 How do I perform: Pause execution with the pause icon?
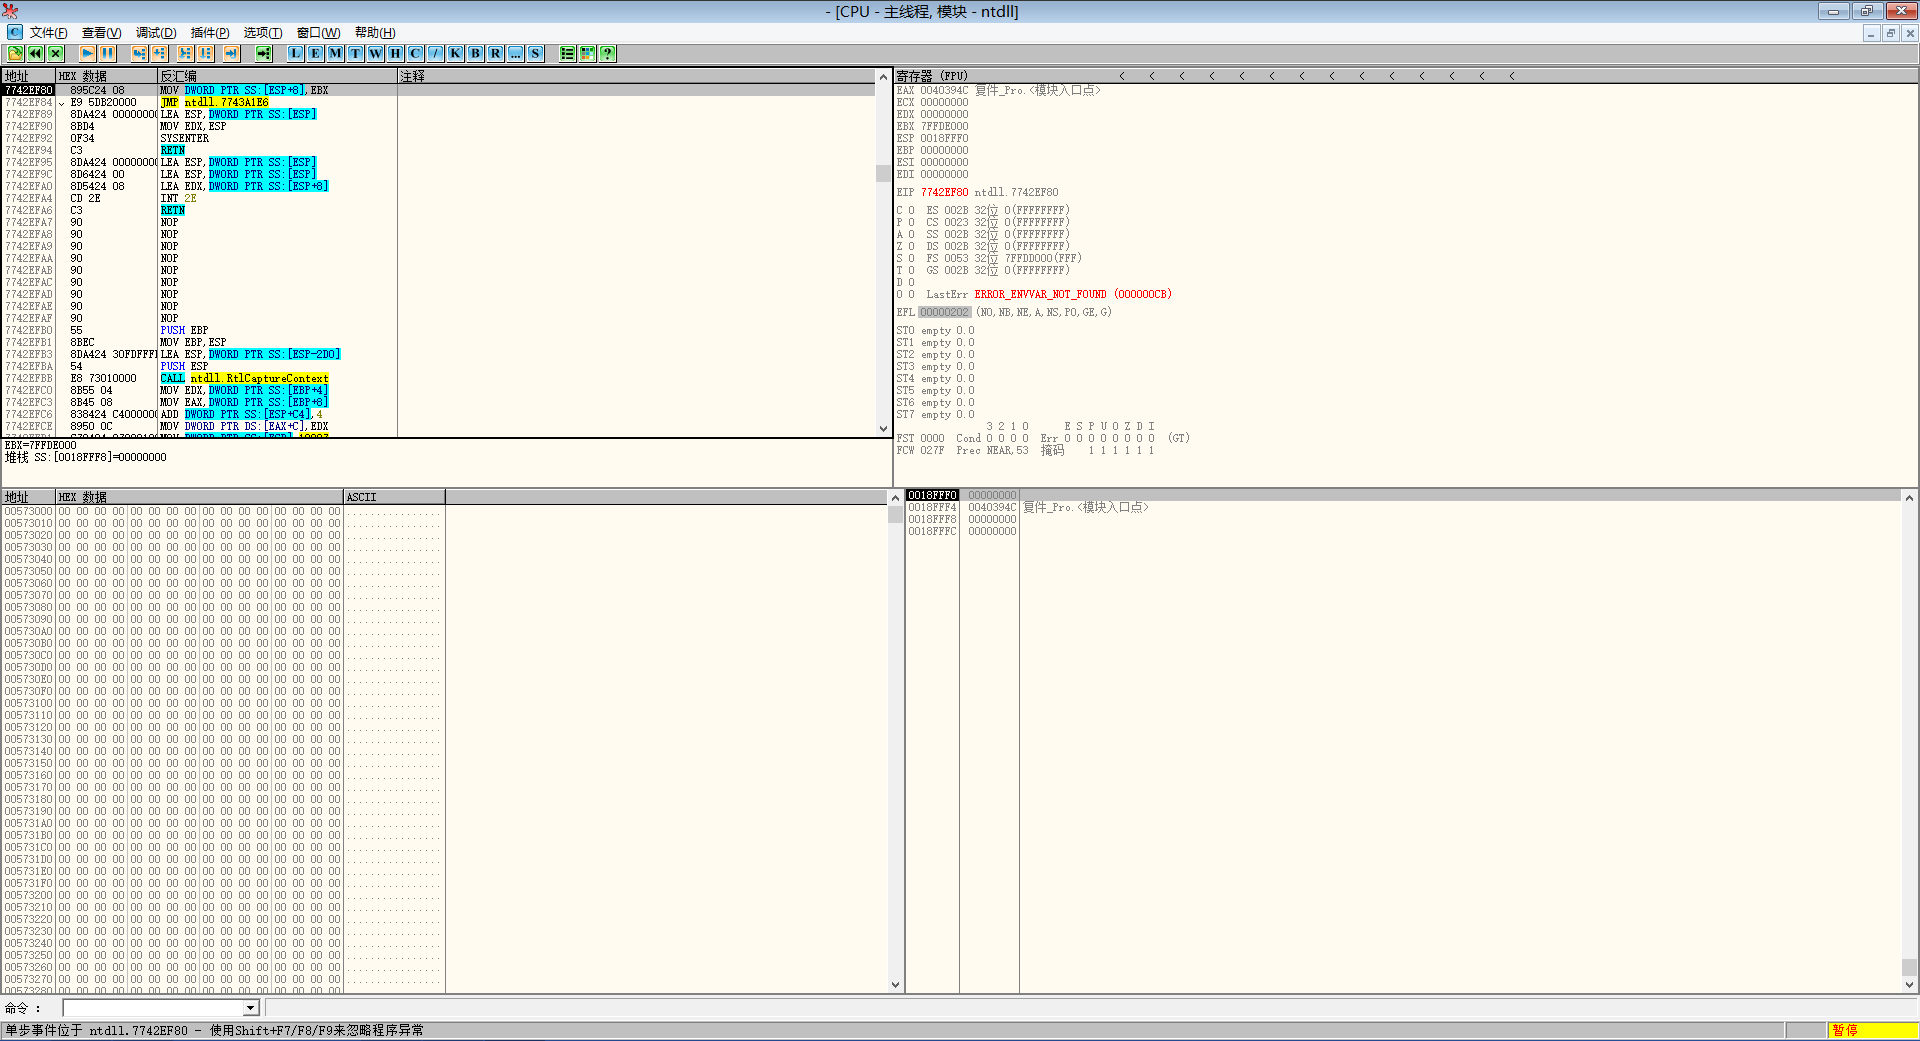coord(107,54)
